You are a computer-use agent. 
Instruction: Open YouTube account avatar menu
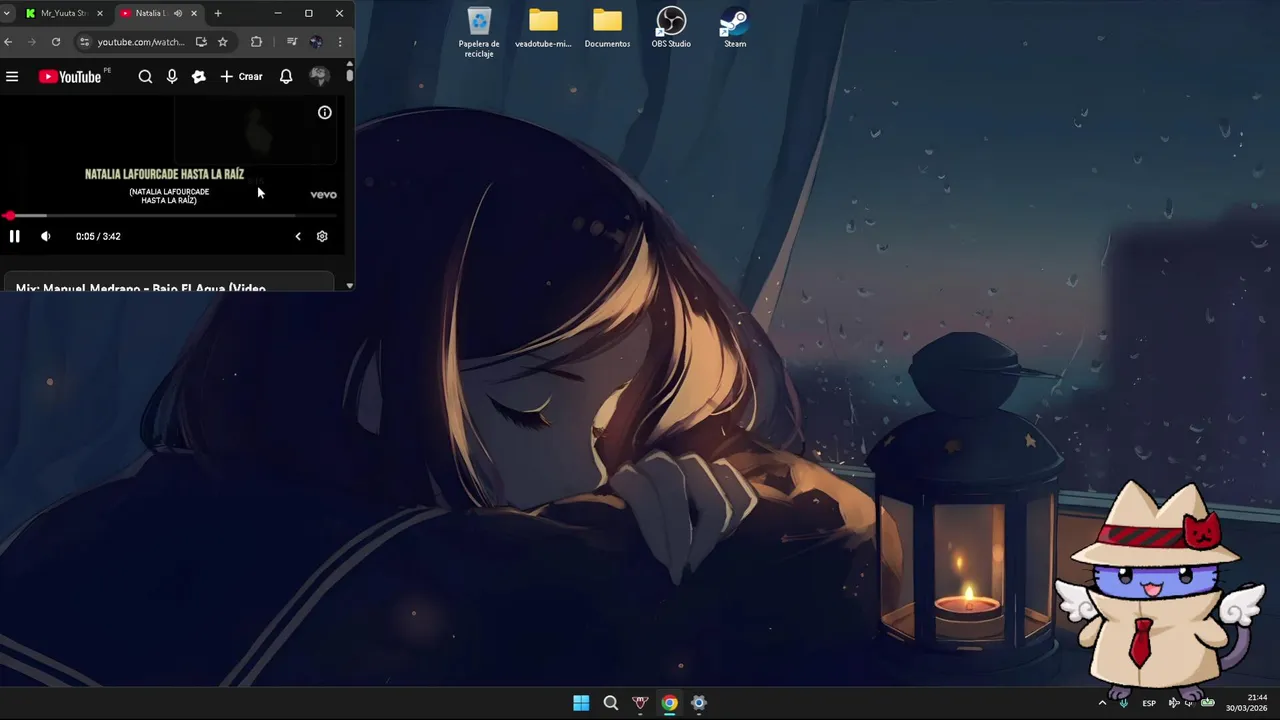319,77
